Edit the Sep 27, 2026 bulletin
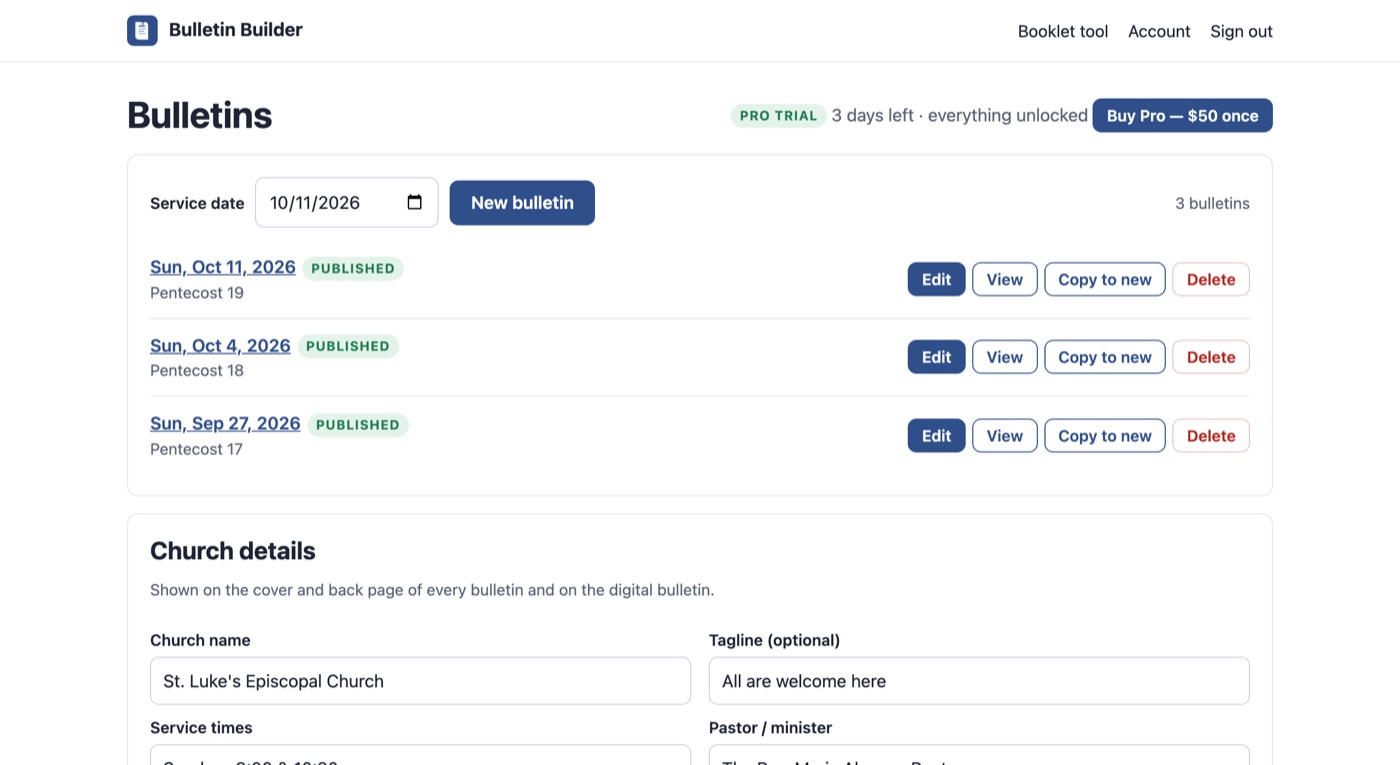 [936, 436]
